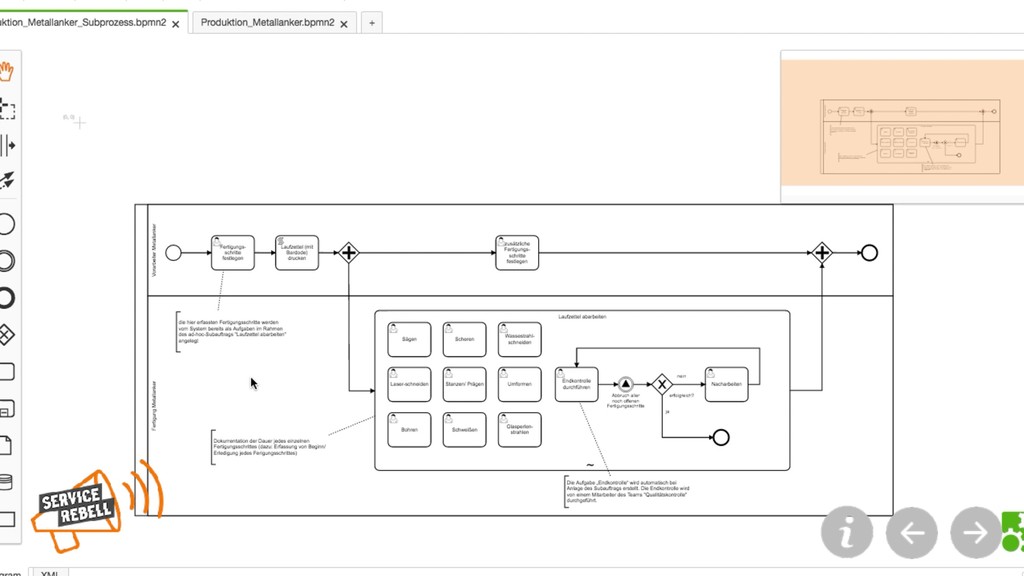Select the Schweißen task

[x=464, y=430]
